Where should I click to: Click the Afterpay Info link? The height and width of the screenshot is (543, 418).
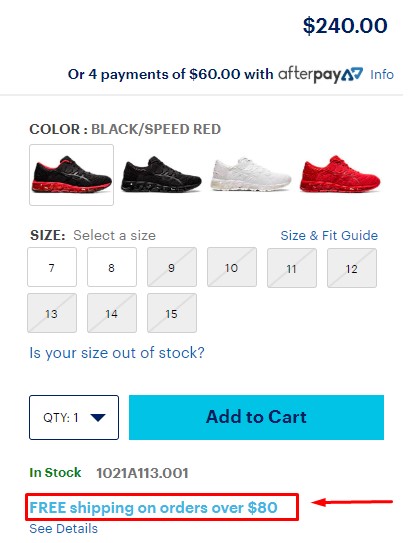tap(382, 74)
